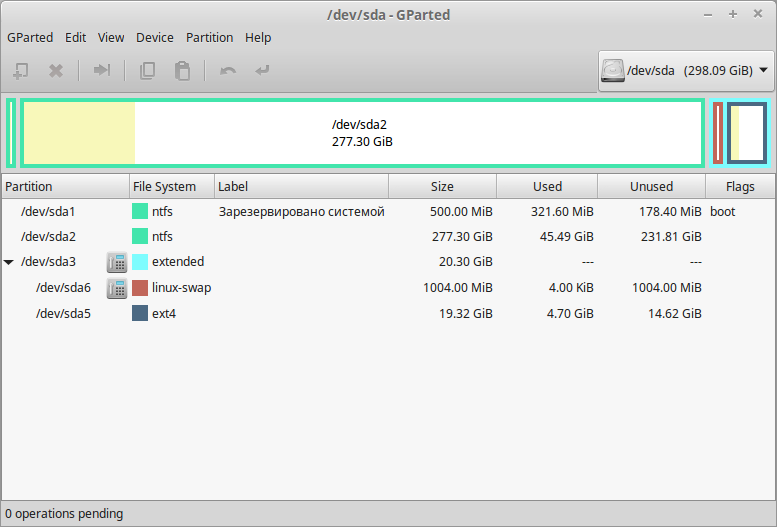Click the lock icon on /dev/sda3 row
This screenshot has height=527, width=777.
(x=117, y=262)
